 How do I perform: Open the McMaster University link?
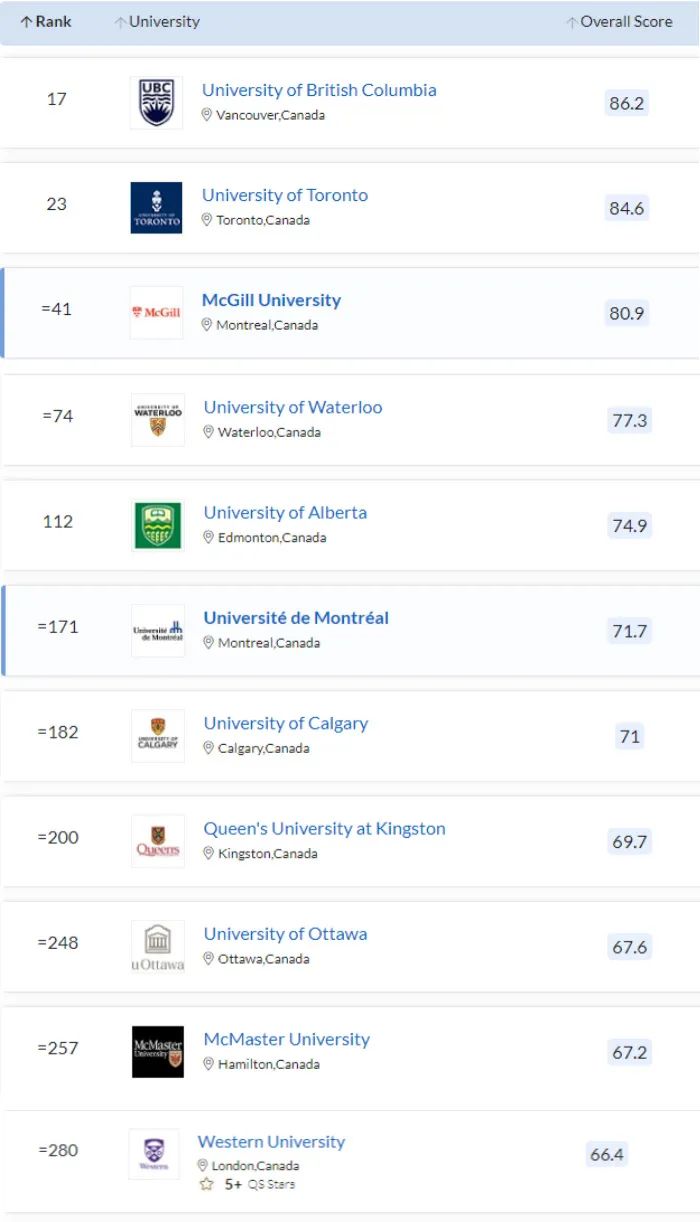coord(286,1039)
